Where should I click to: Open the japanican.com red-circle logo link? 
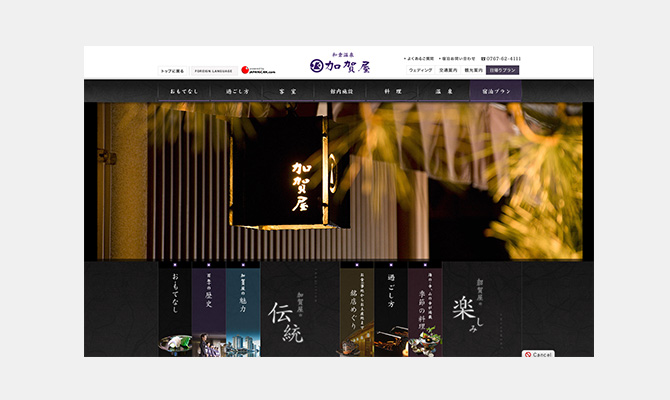point(258,70)
